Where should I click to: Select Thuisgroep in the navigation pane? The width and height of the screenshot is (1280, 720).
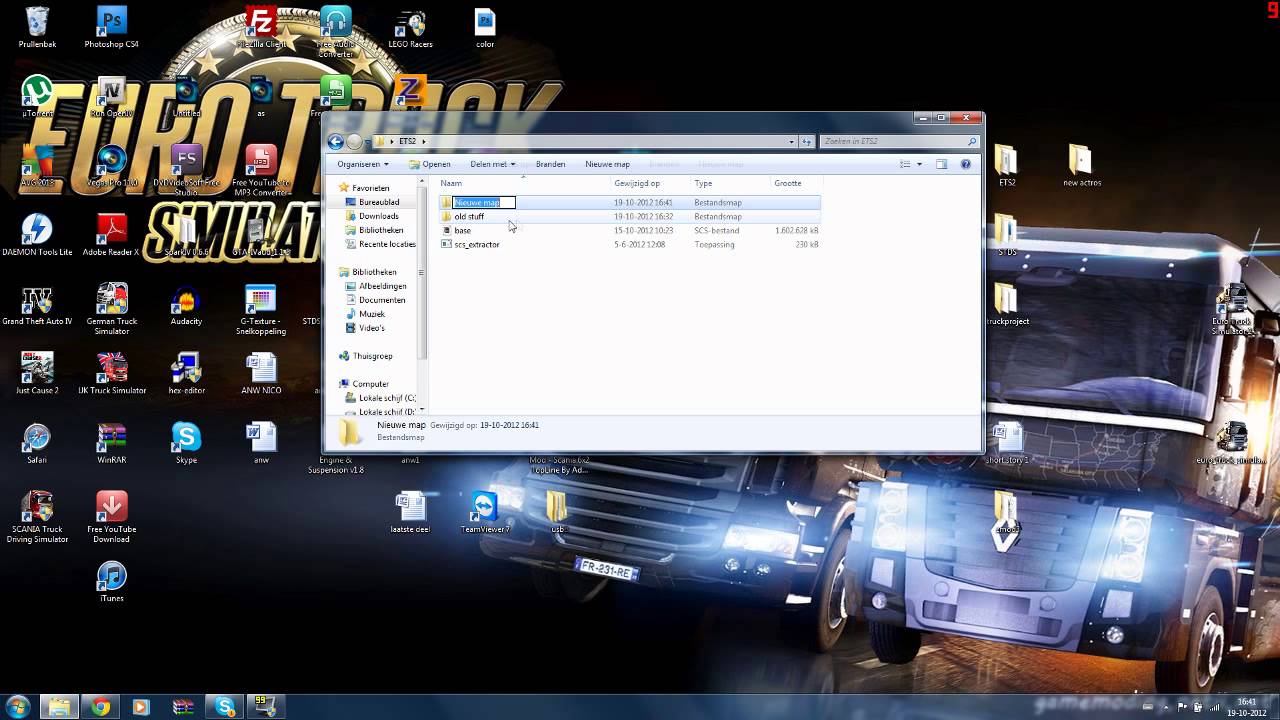(365, 356)
